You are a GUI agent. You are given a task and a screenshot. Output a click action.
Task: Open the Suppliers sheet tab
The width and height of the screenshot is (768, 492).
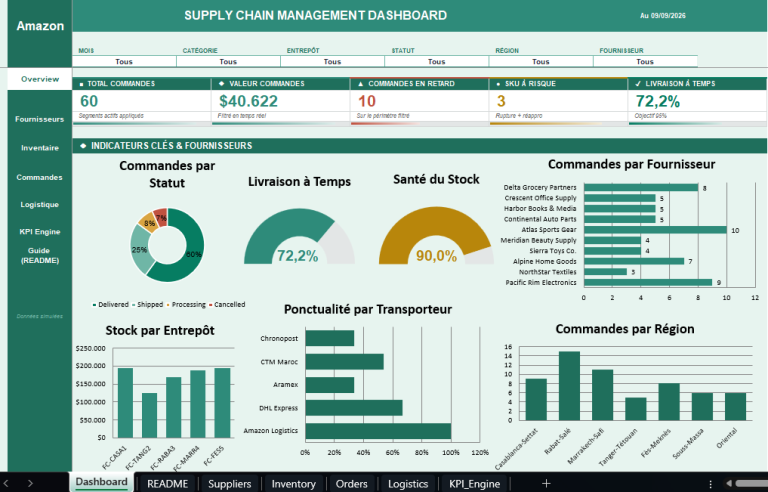pyautogui.click(x=229, y=484)
